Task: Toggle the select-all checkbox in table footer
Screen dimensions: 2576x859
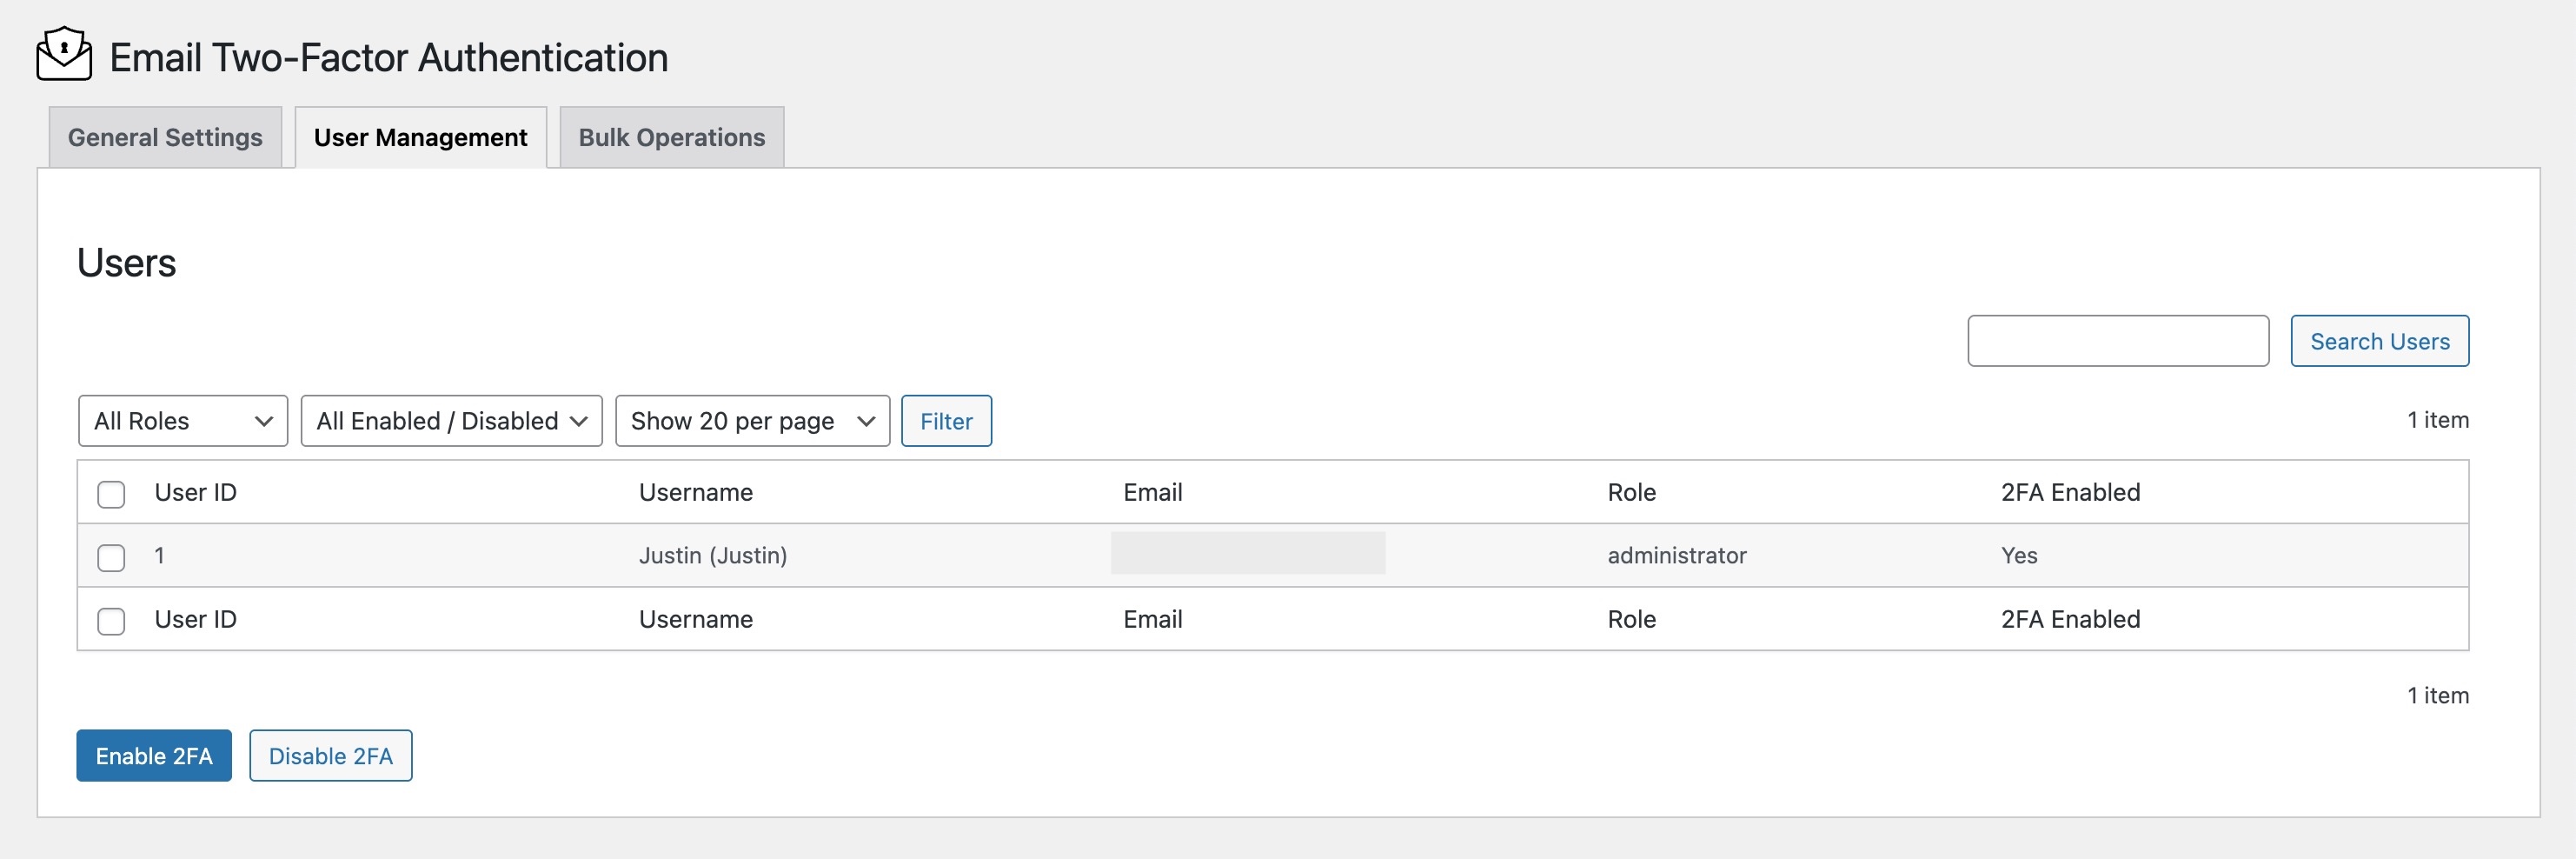Action: [x=111, y=621]
